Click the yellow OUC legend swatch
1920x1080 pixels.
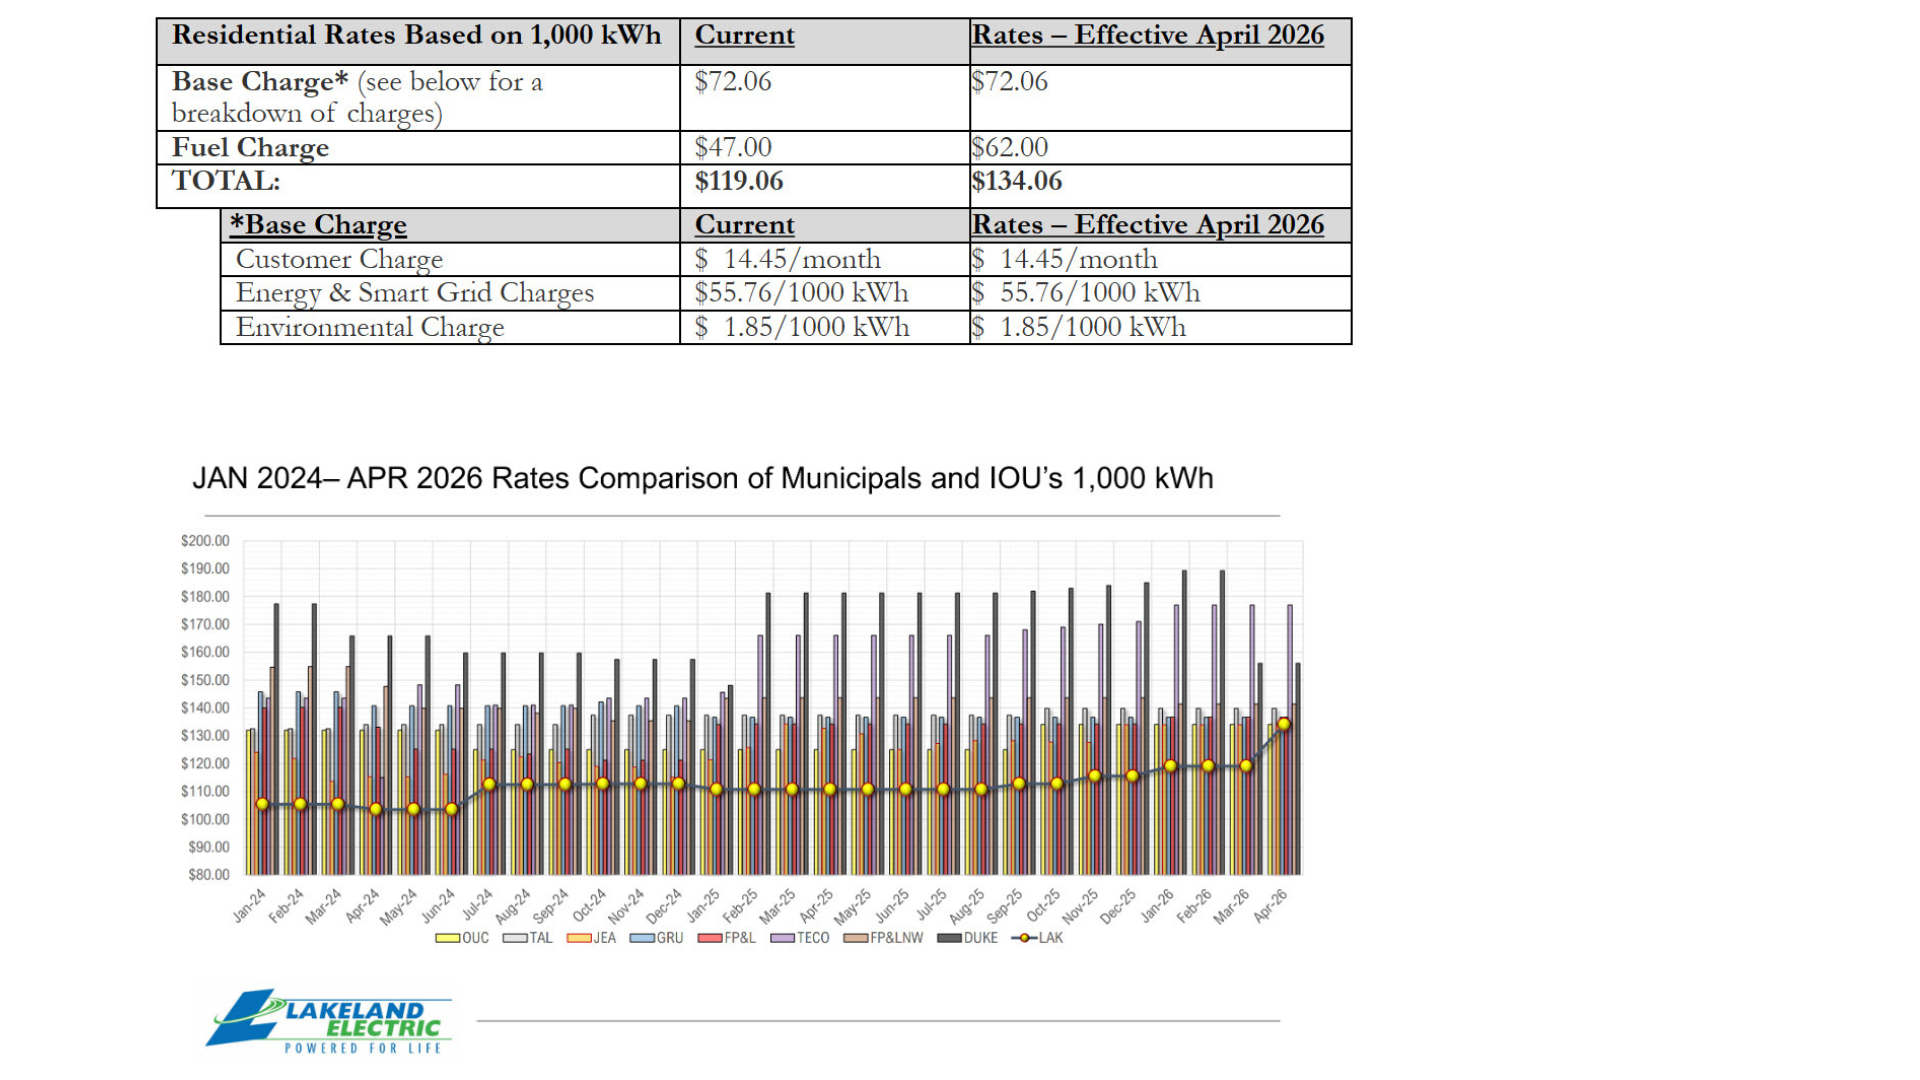[447, 938]
